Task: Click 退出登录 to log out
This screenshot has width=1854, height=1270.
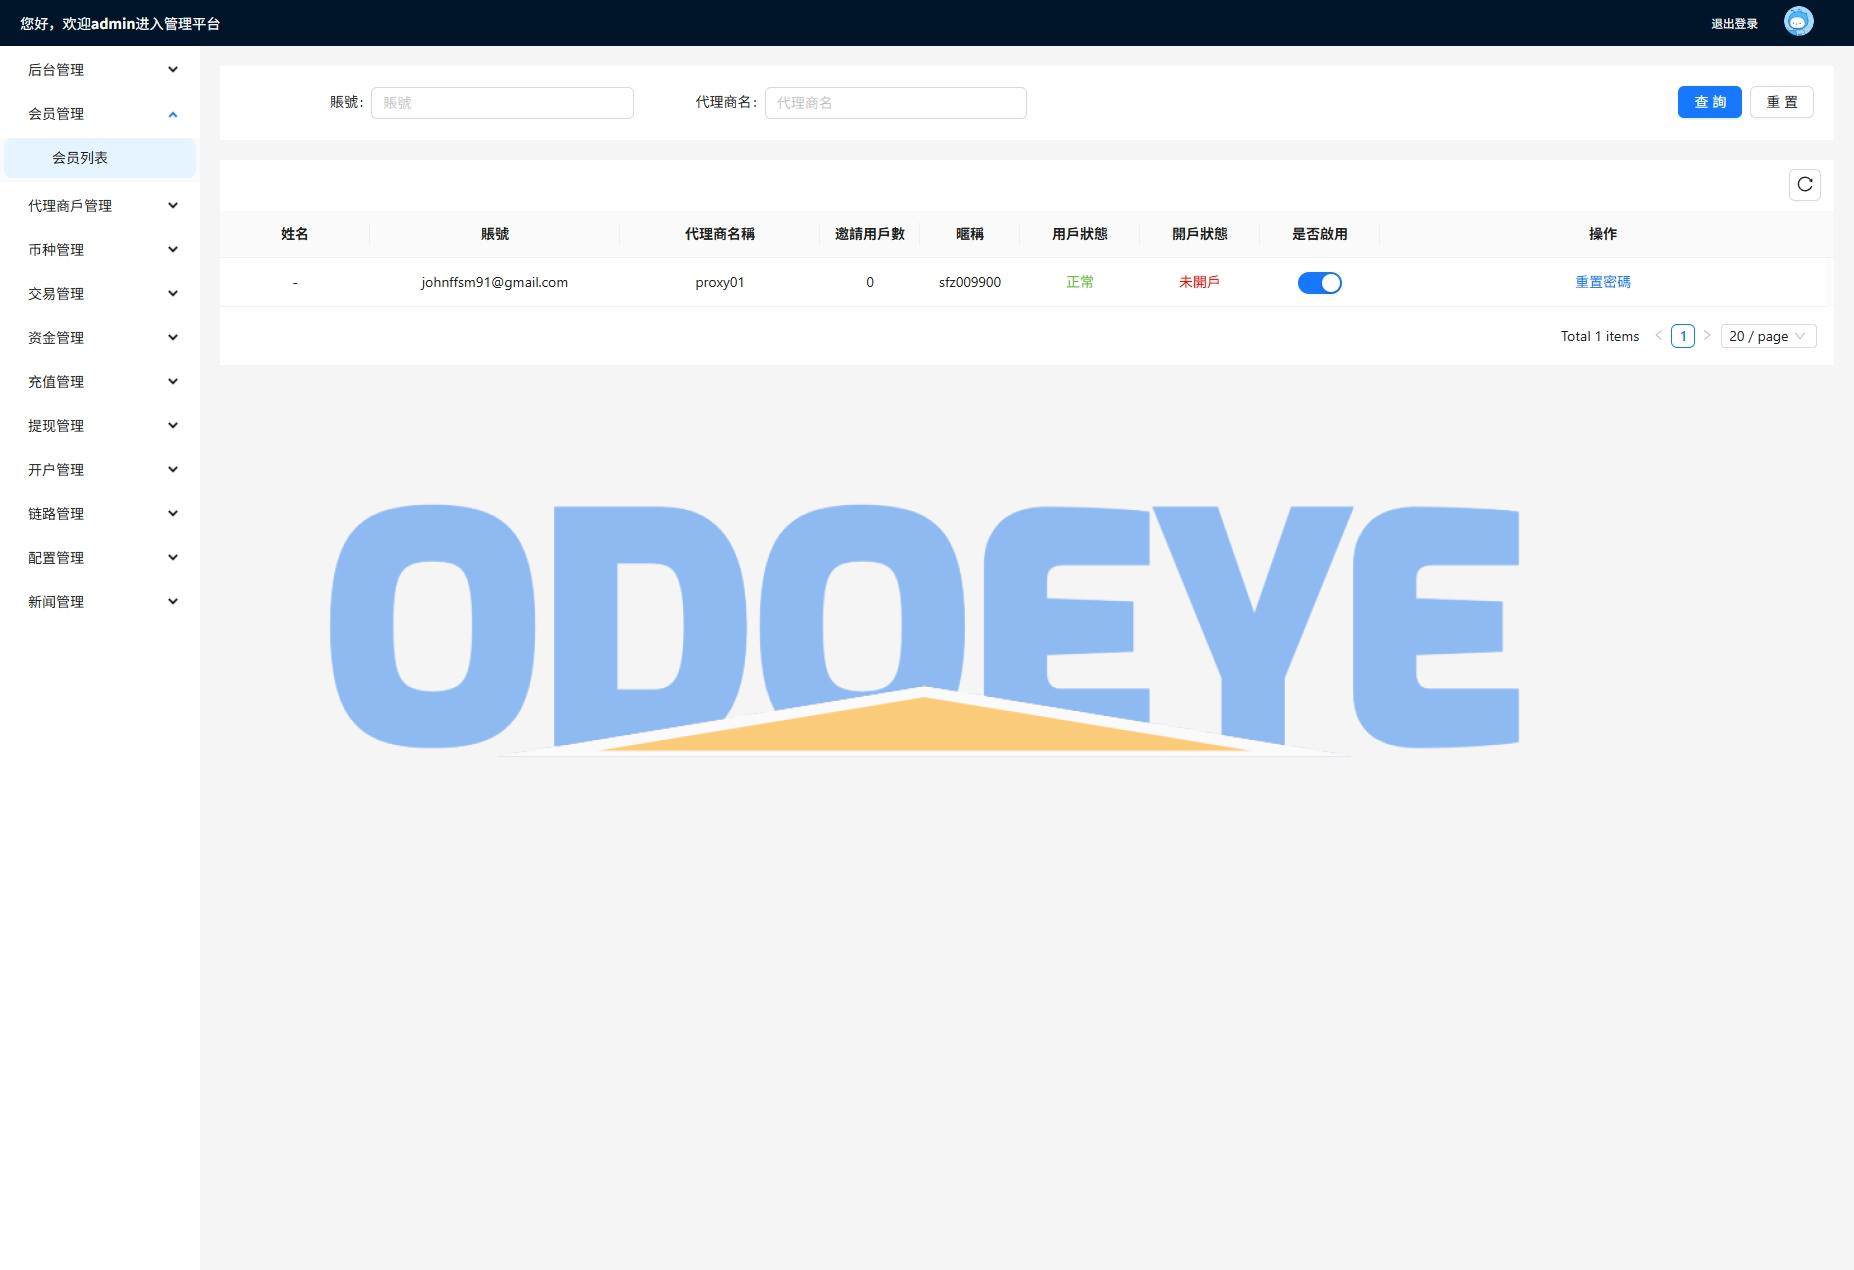Action: 1734,24
